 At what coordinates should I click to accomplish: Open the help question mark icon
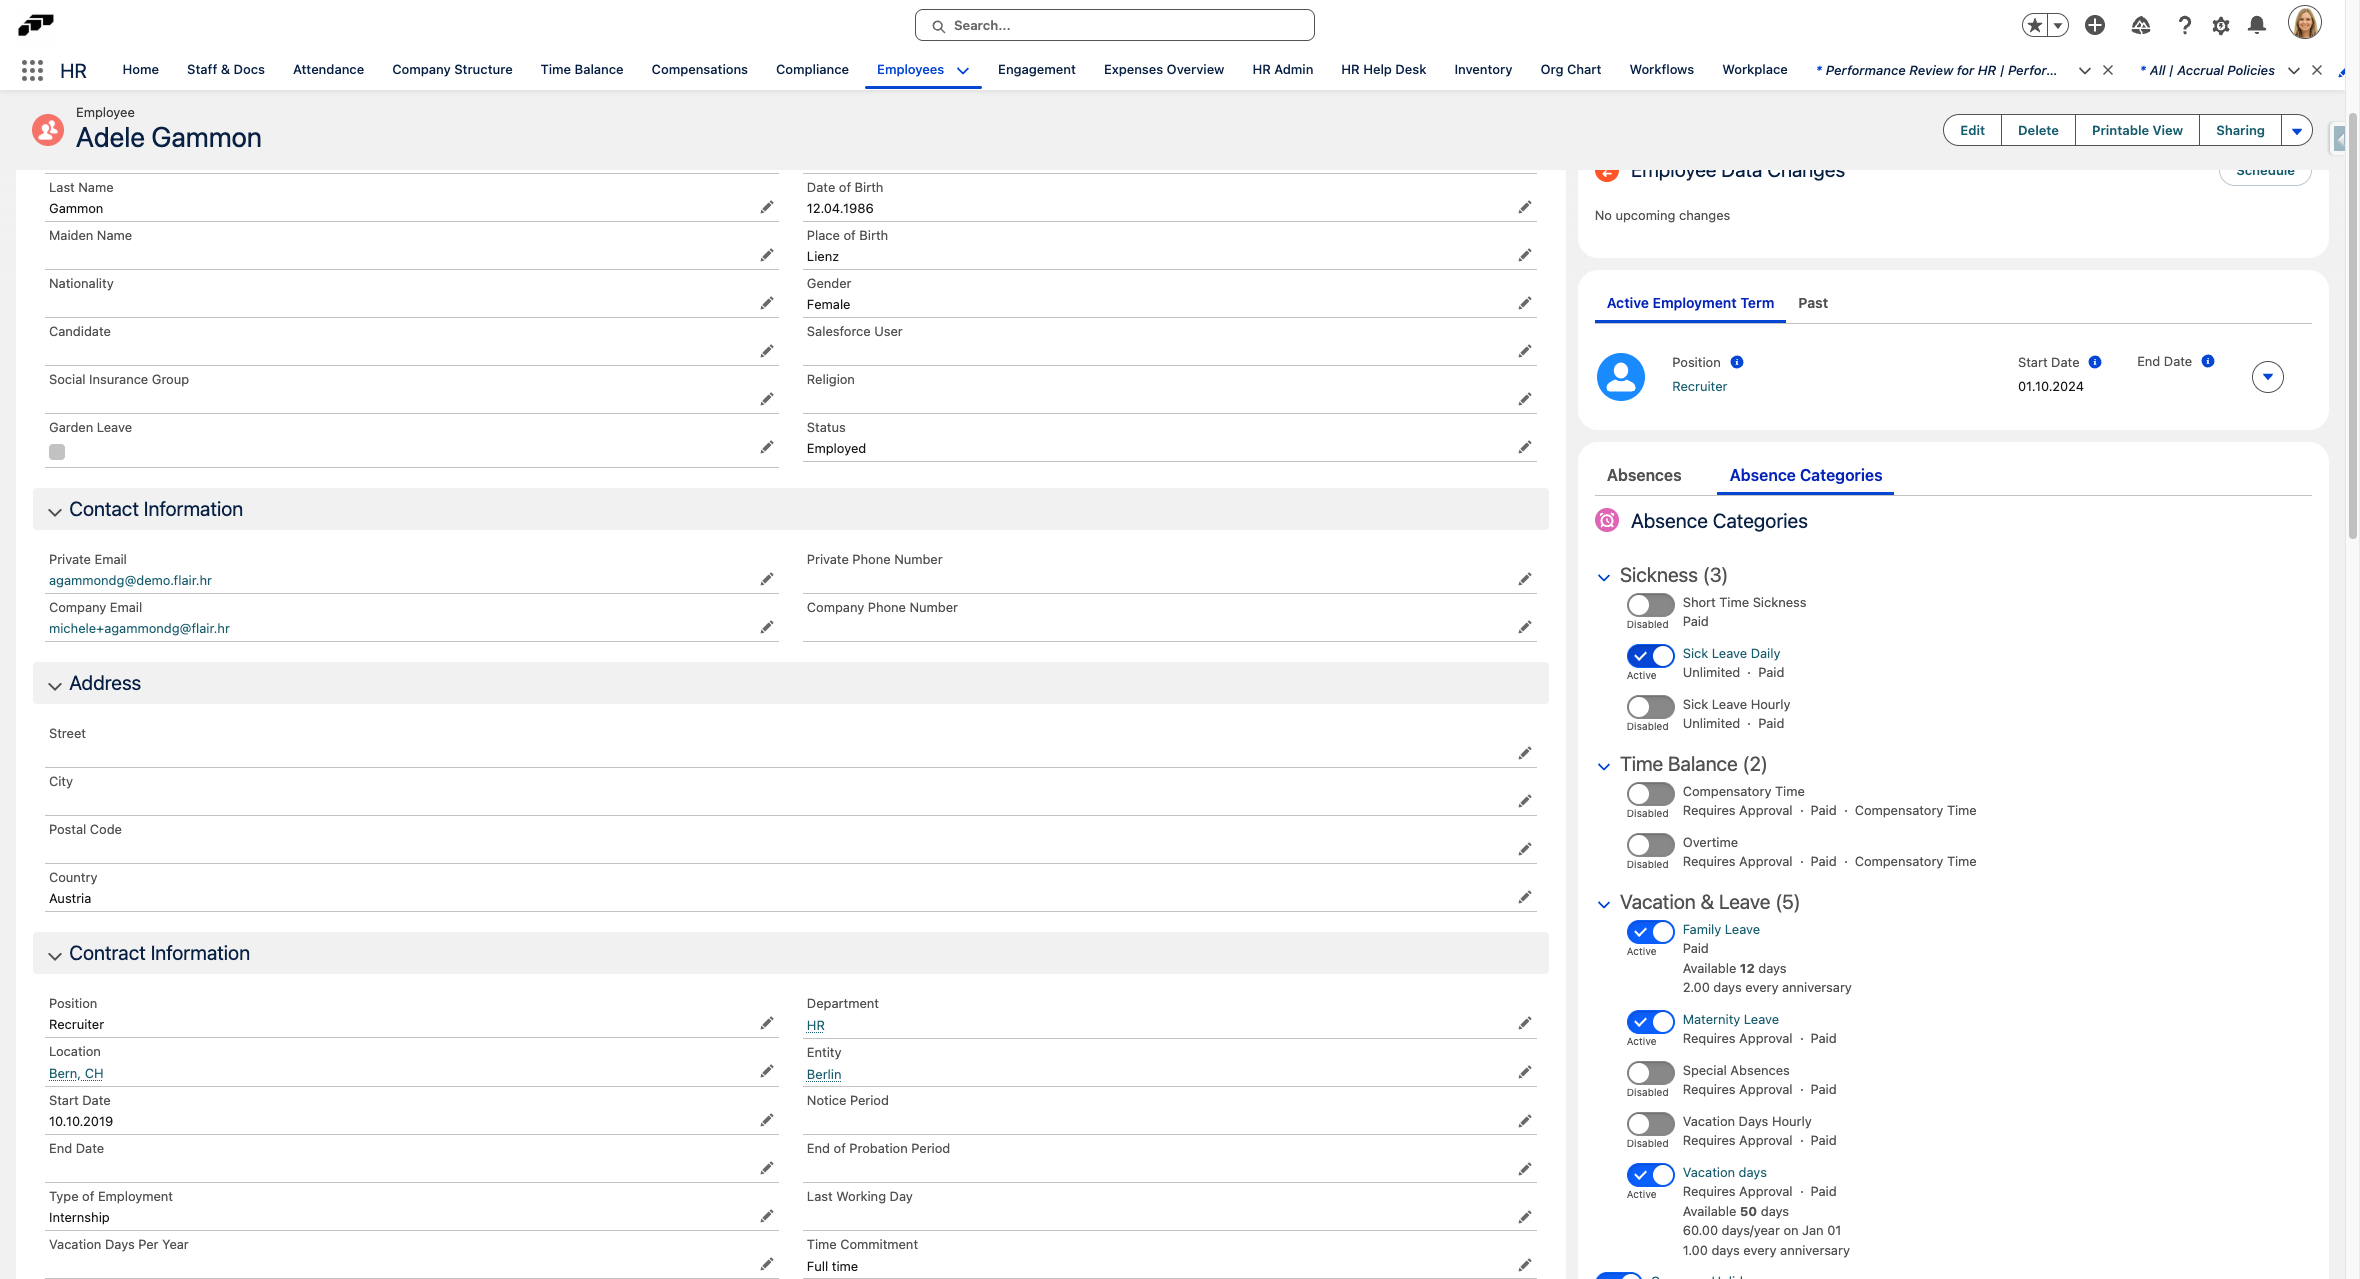coord(2184,26)
